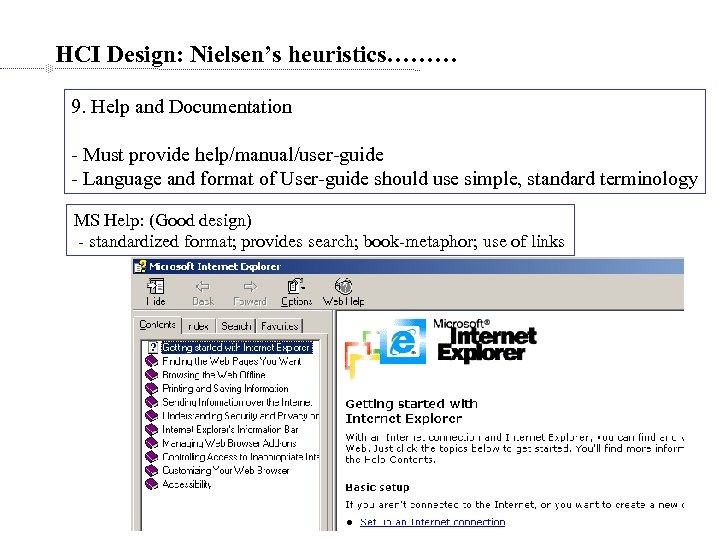Image resolution: width=720 pixels, height=540 pixels.
Task: Expand Managing Web Browser Add-ons topic
Action: tap(229, 443)
